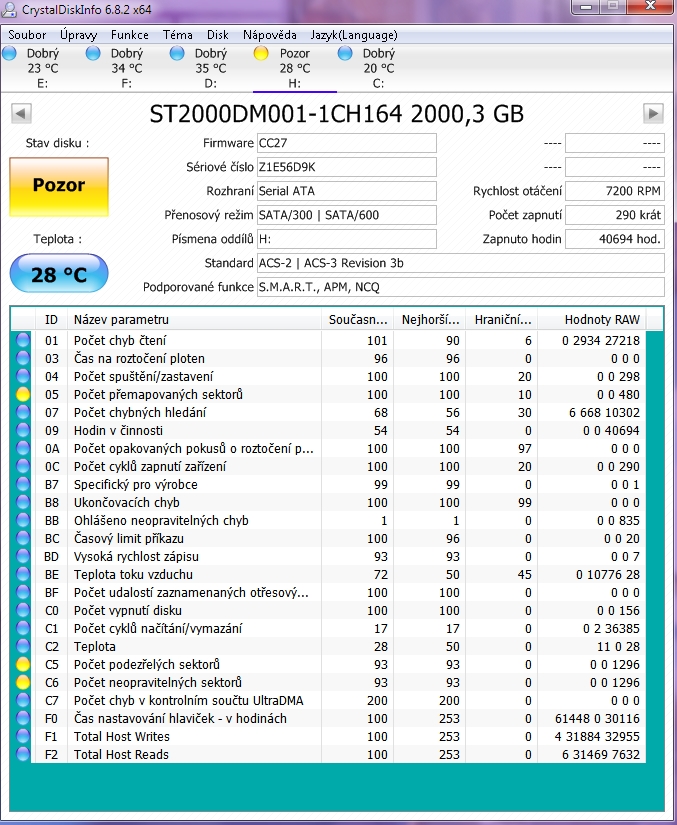677x825 pixels.
Task: Click the S.M.A.R.T., APM, NCQ field
Action: point(460,287)
